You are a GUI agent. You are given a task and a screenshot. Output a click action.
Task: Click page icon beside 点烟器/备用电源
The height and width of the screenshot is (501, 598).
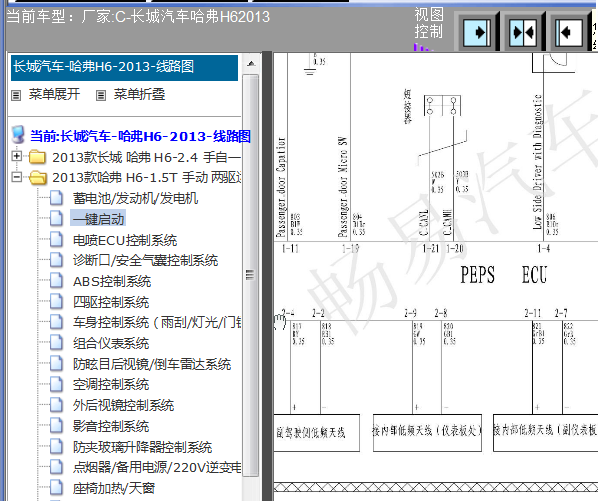tap(56, 467)
